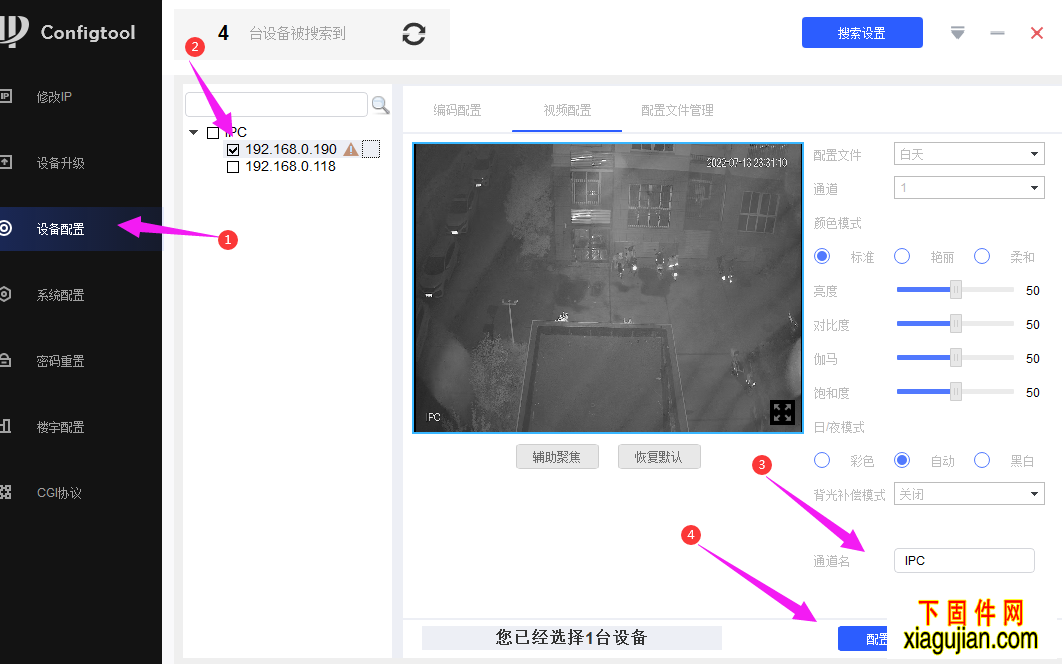The image size is (1062, 664).
Task: Click the search magnifier icon
Action: pyautogui.click(x=380, y=105)
